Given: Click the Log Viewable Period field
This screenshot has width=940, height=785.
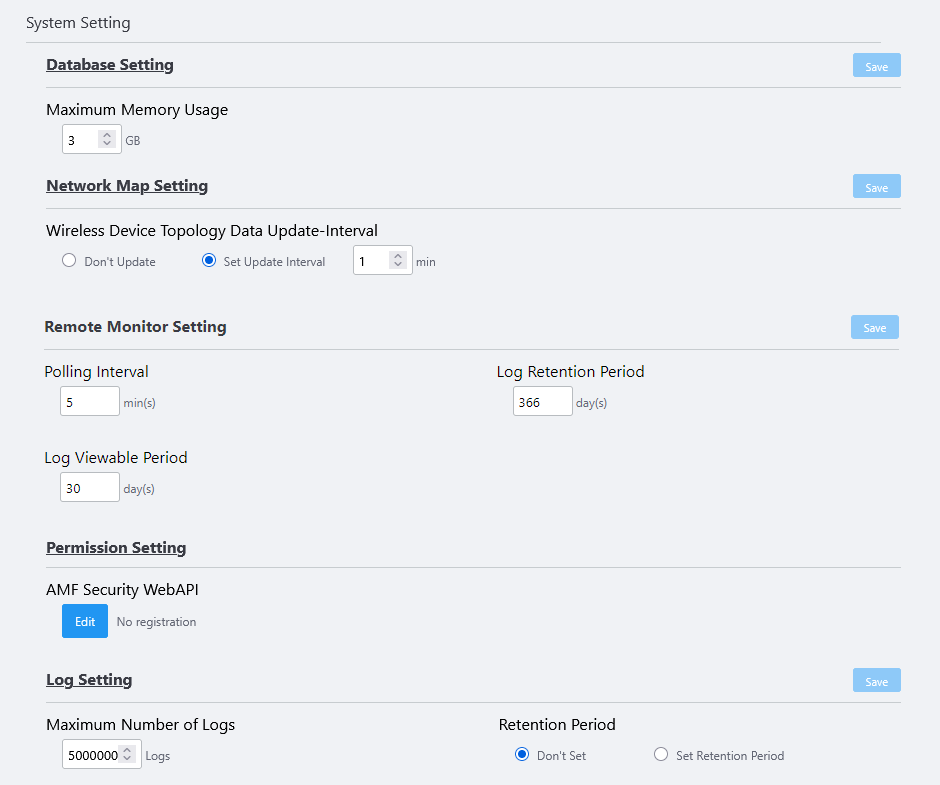Looking at the screenshot, I should (90, 488).
